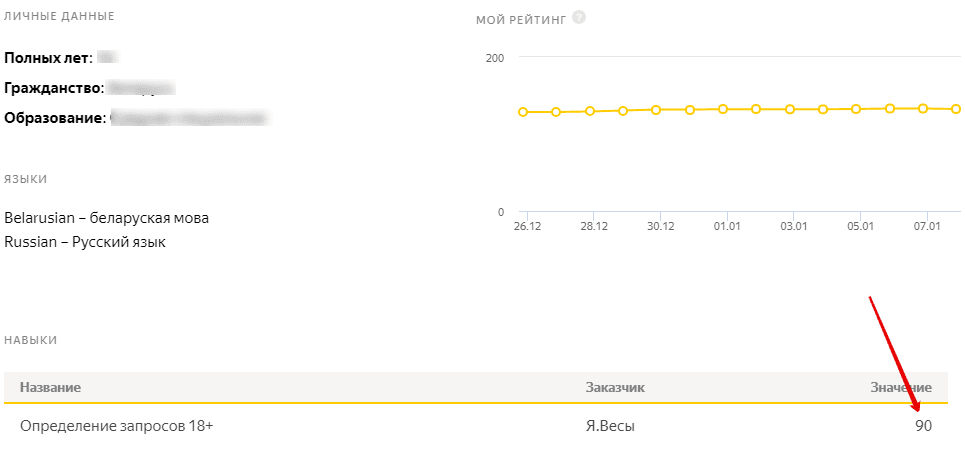The width and height of the screenshot is (965, 457).
Task: Sort skills by the Название column header
Action: point(50,387)
